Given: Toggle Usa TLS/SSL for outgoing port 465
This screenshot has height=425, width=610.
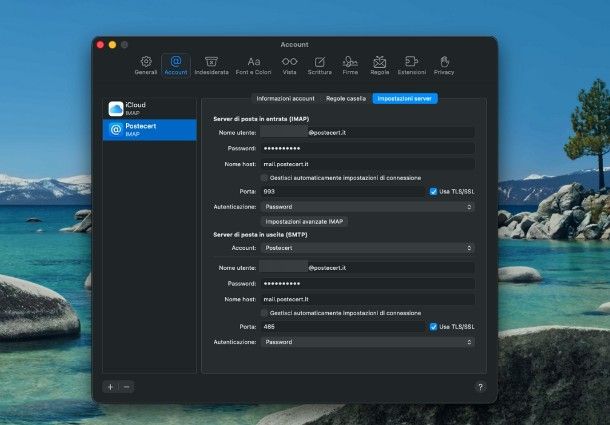Looking at the screenshot, I should point(433,326).
